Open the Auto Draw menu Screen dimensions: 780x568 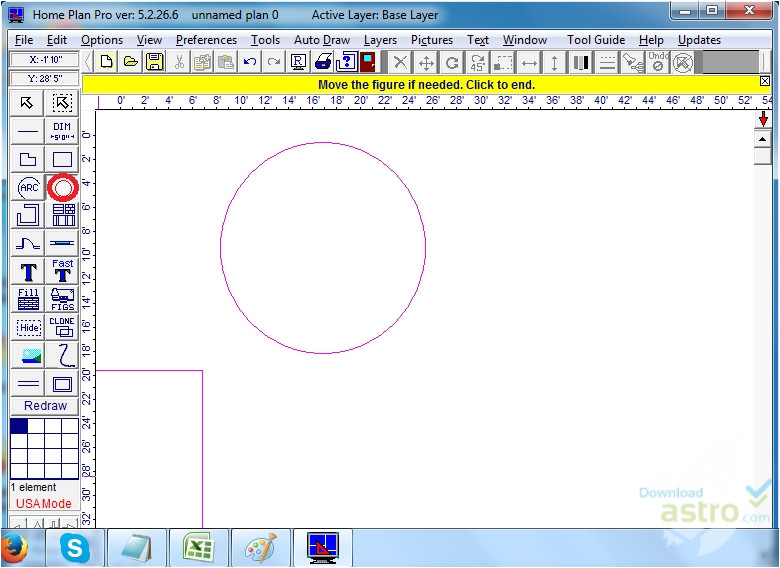pyautogui.click(x=322, y=40)
